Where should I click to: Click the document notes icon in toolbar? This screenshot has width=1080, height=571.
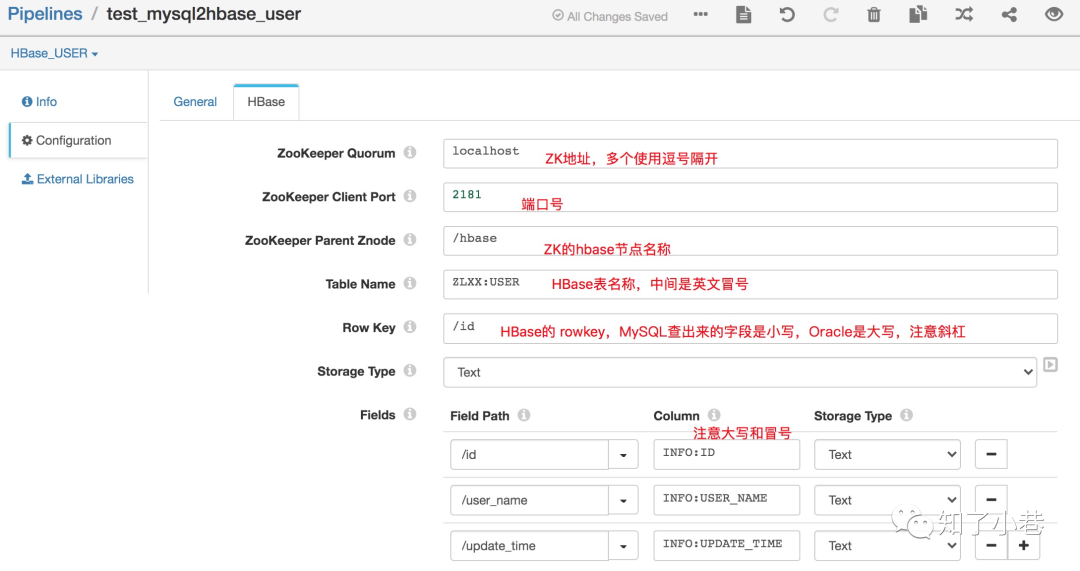pyautogui.click(x=743, y=14)
